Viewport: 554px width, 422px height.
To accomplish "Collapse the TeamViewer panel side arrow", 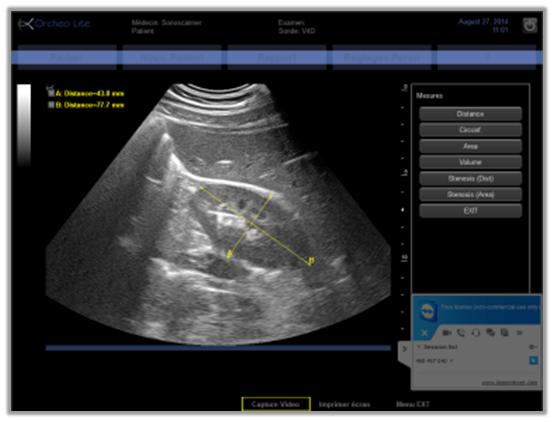I will (404, 349).
